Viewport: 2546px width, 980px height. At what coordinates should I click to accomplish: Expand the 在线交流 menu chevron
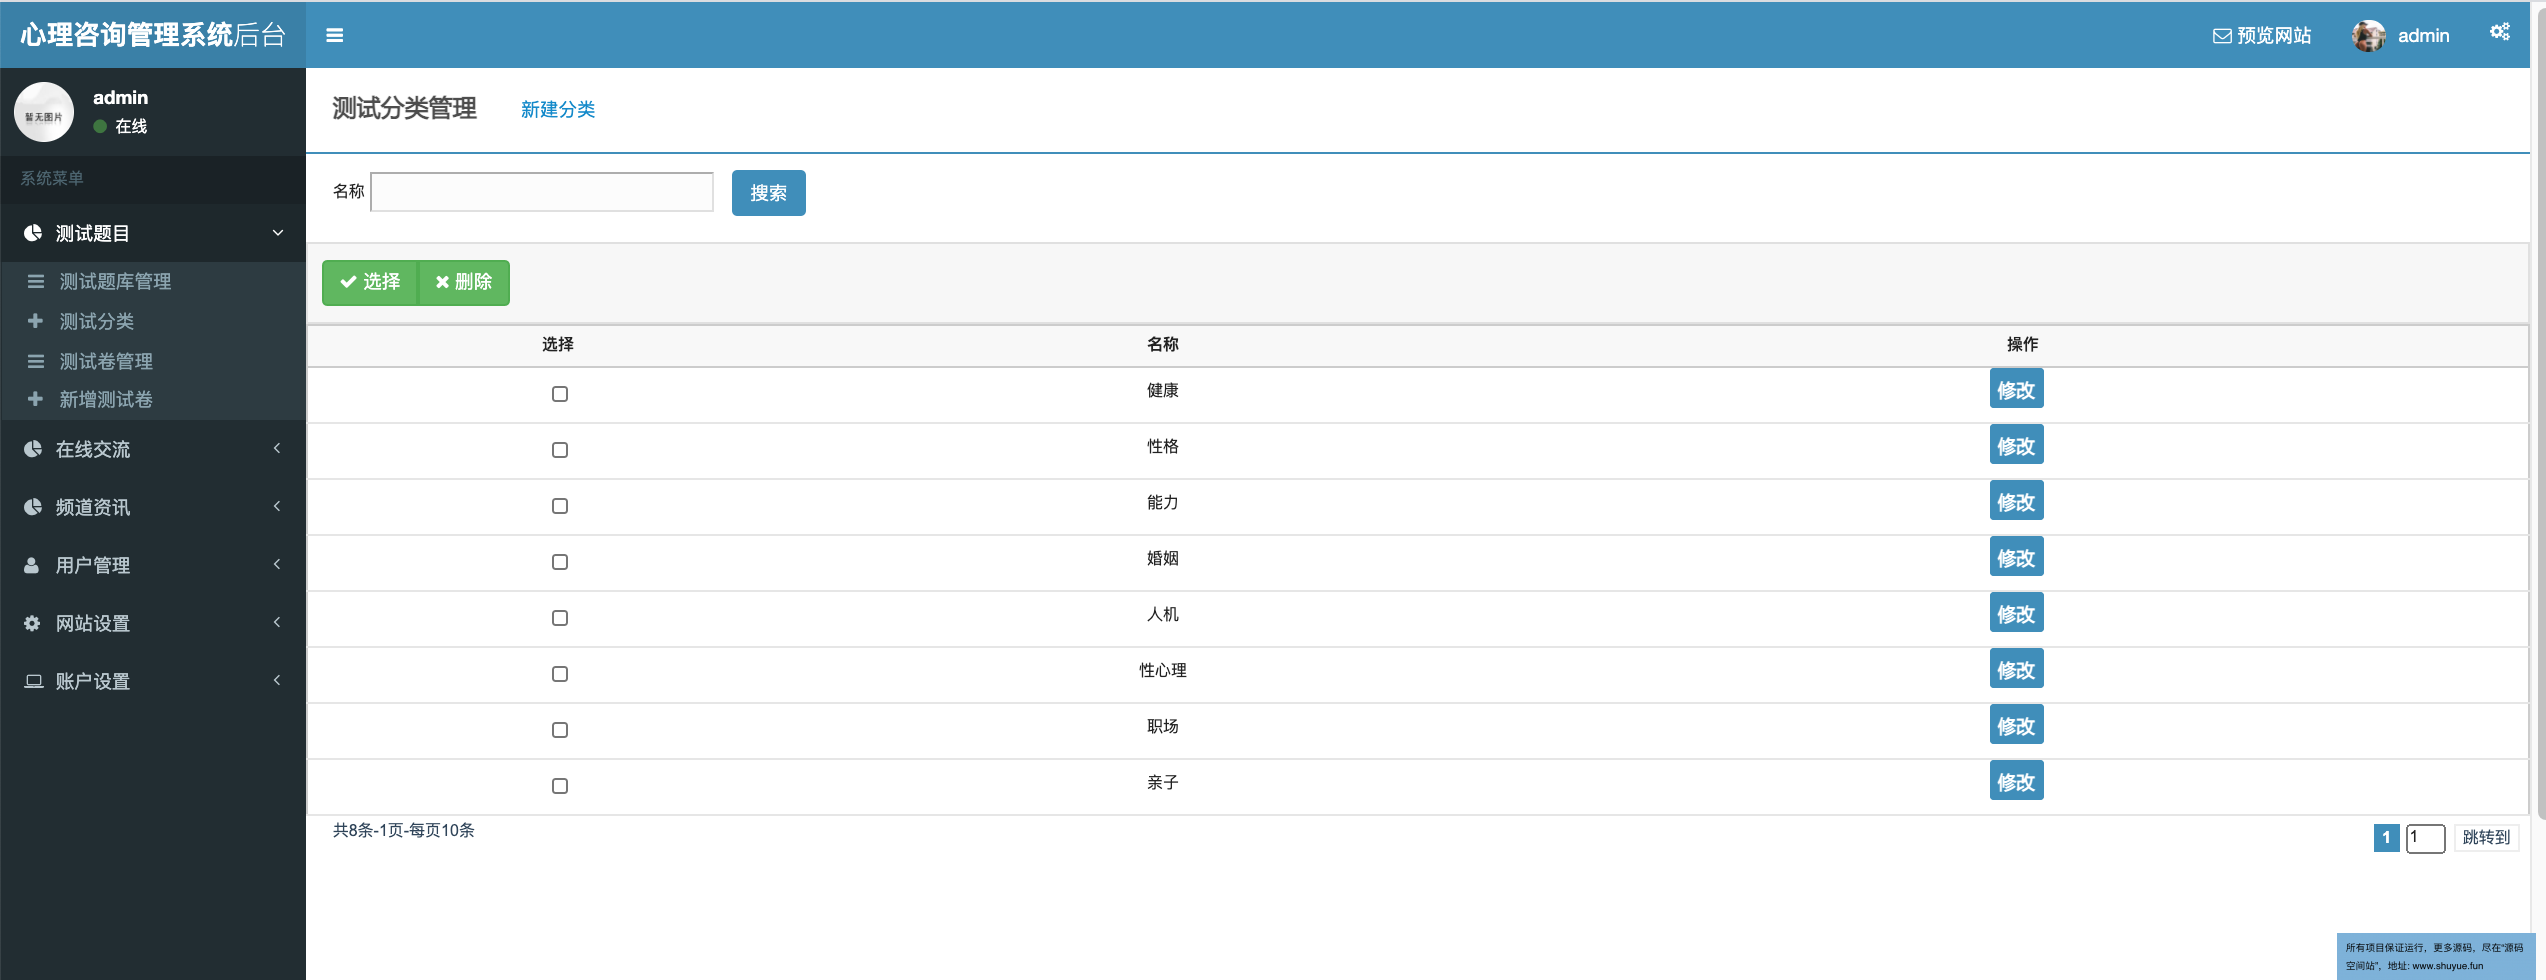[277, 448]
